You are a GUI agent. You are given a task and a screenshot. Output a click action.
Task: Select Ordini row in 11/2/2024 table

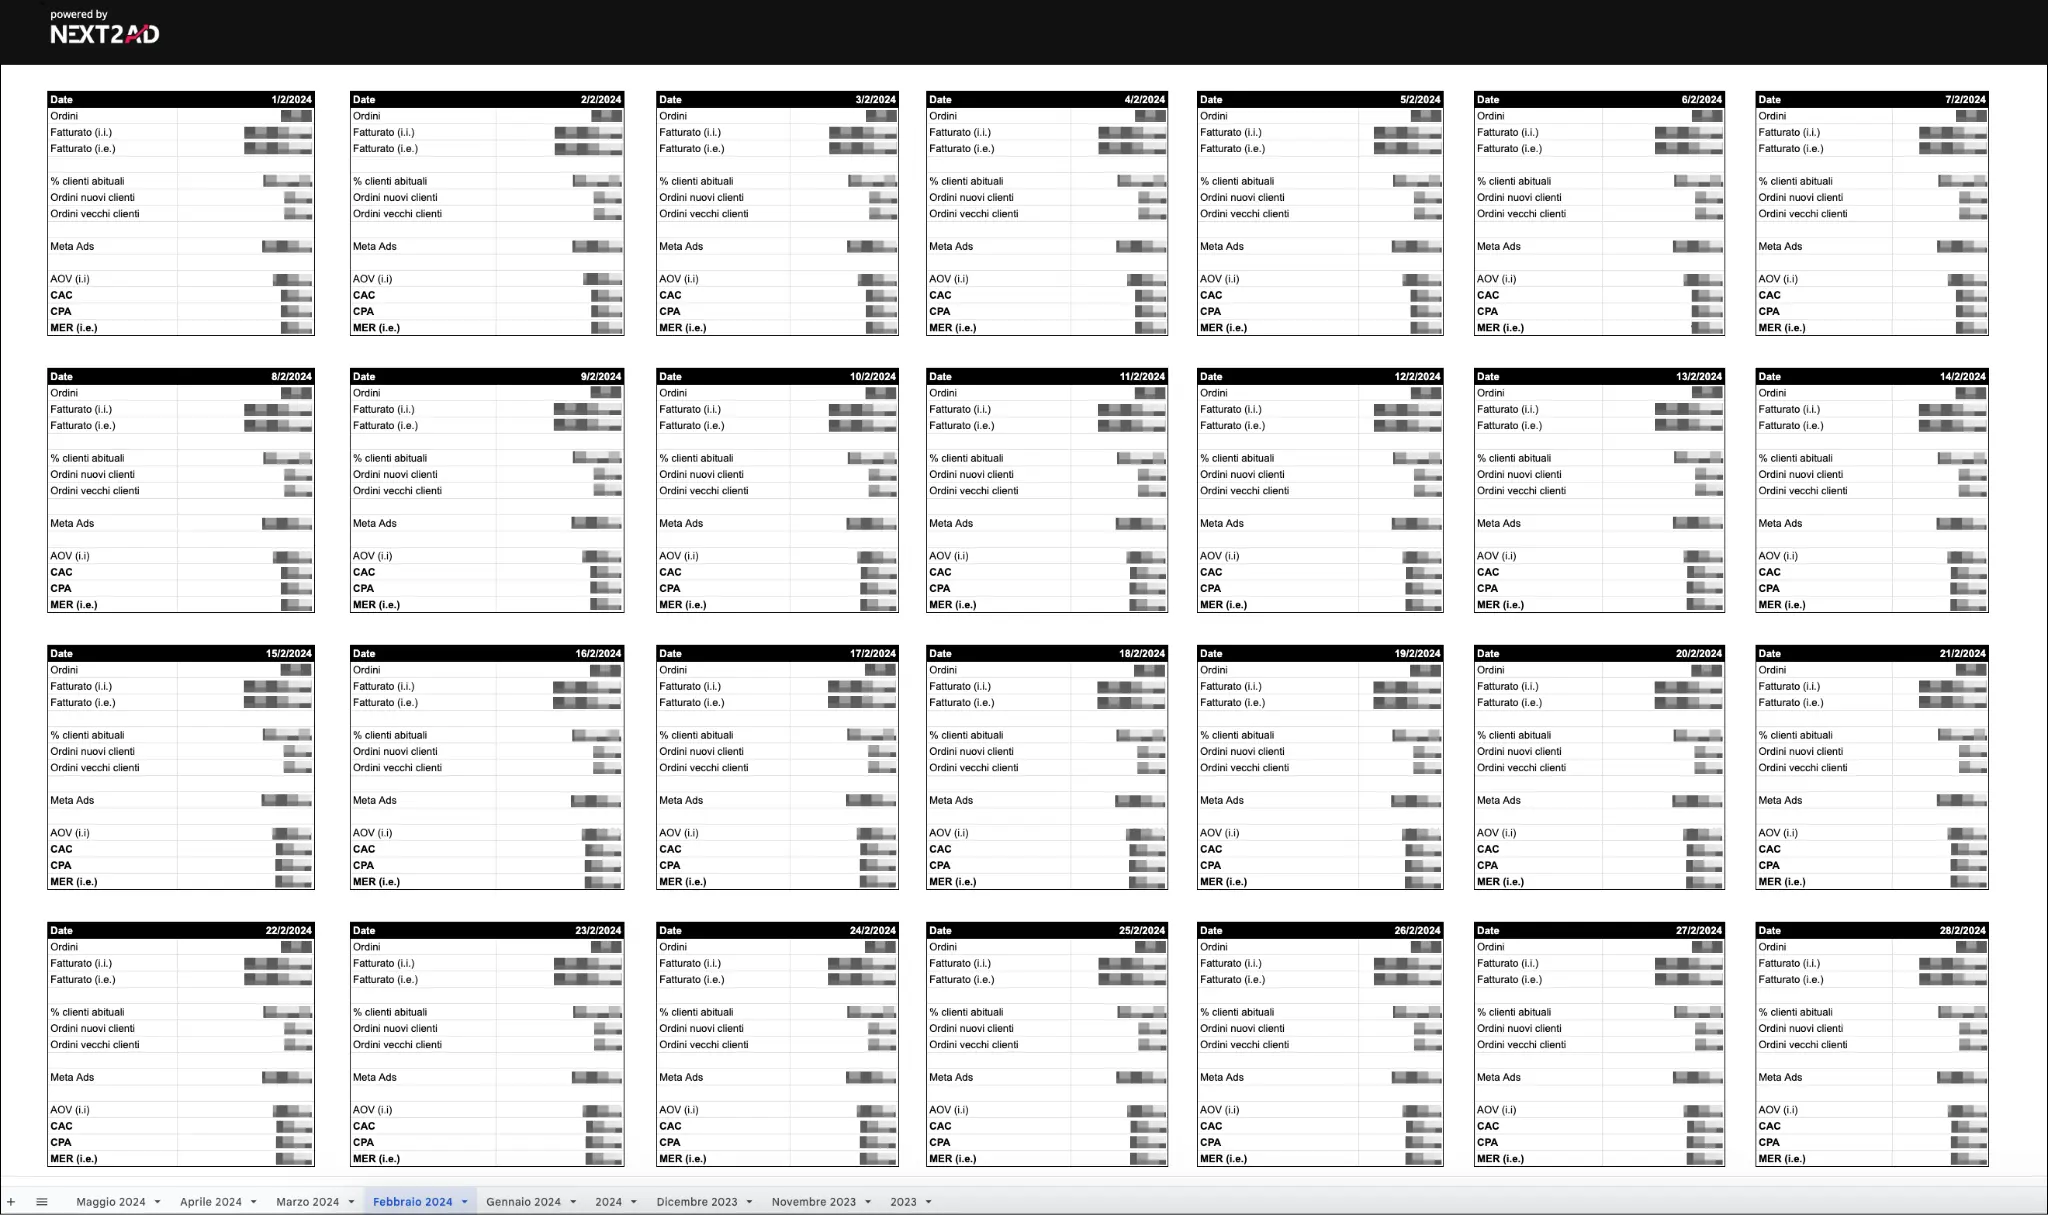pos(943,393)
